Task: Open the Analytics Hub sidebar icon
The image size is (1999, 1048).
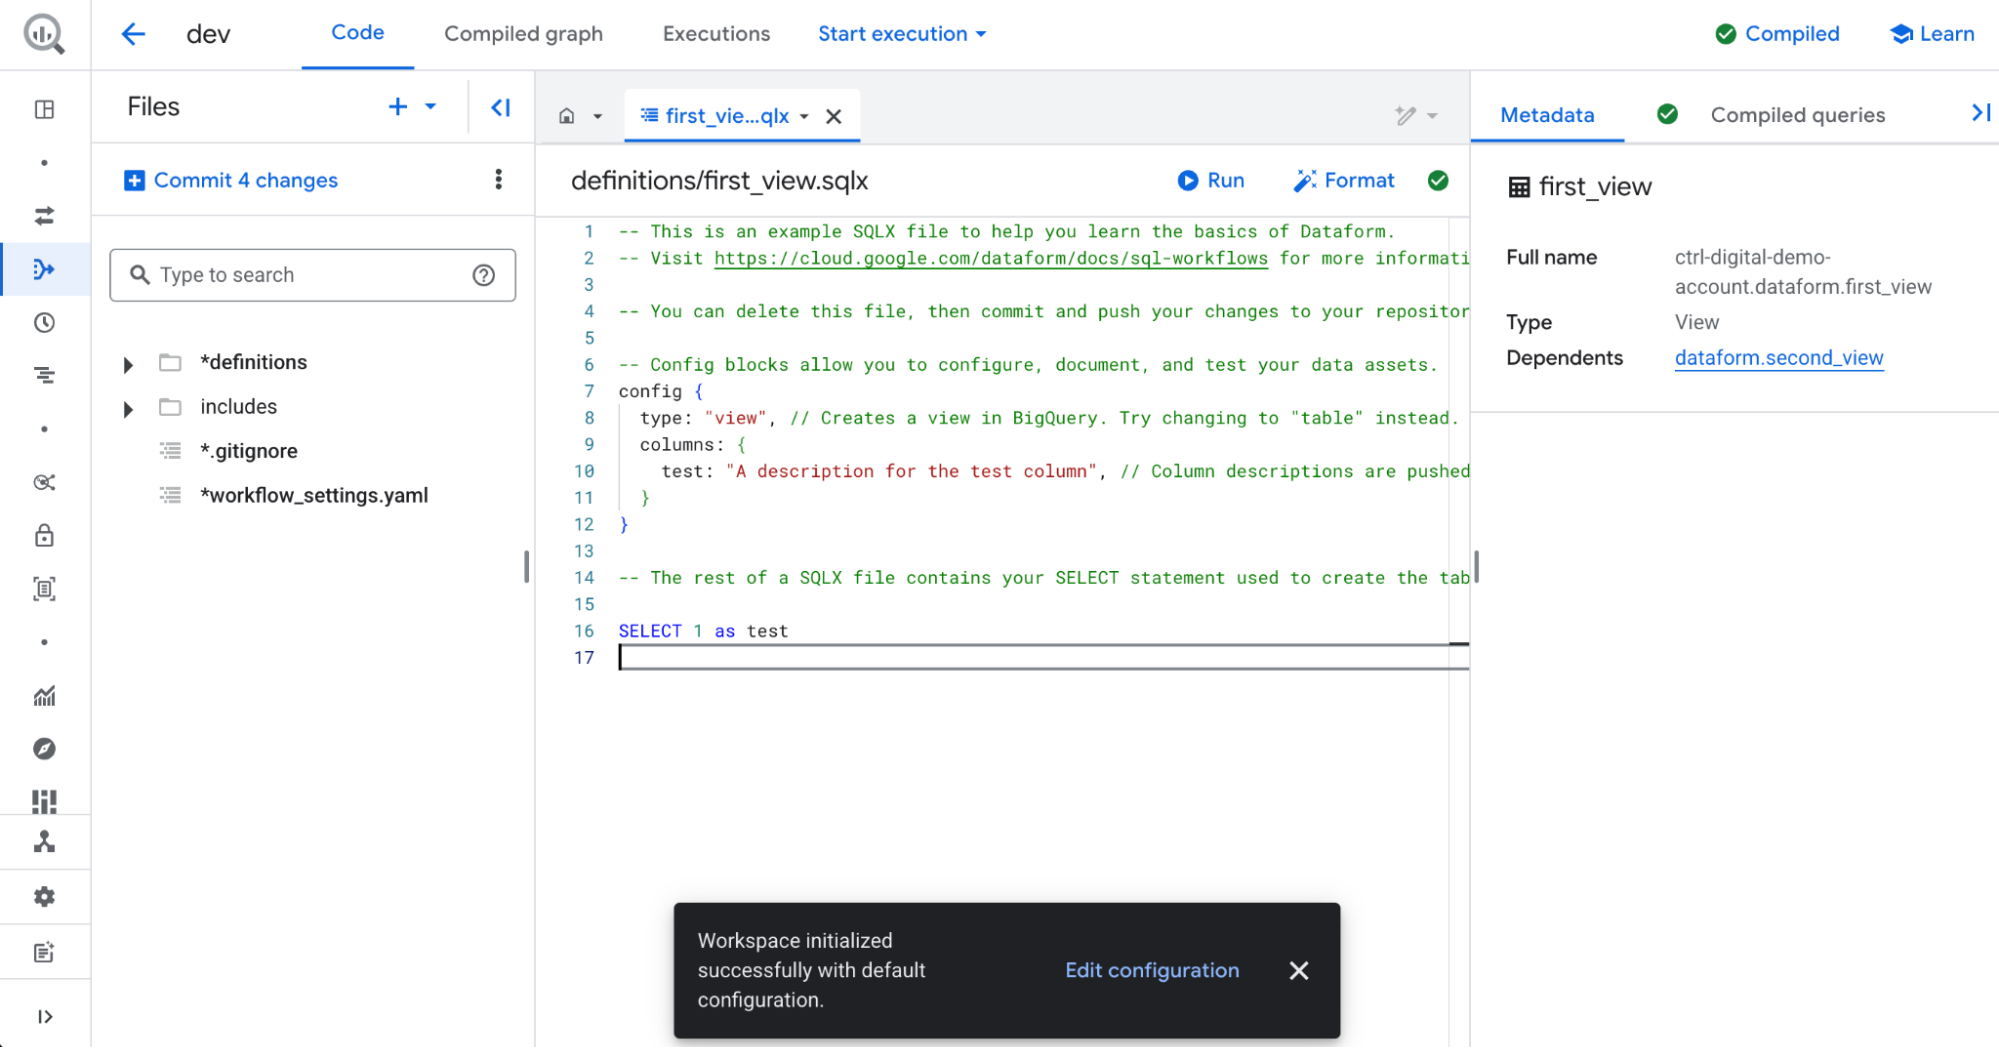Action: [x=44, y=482]
